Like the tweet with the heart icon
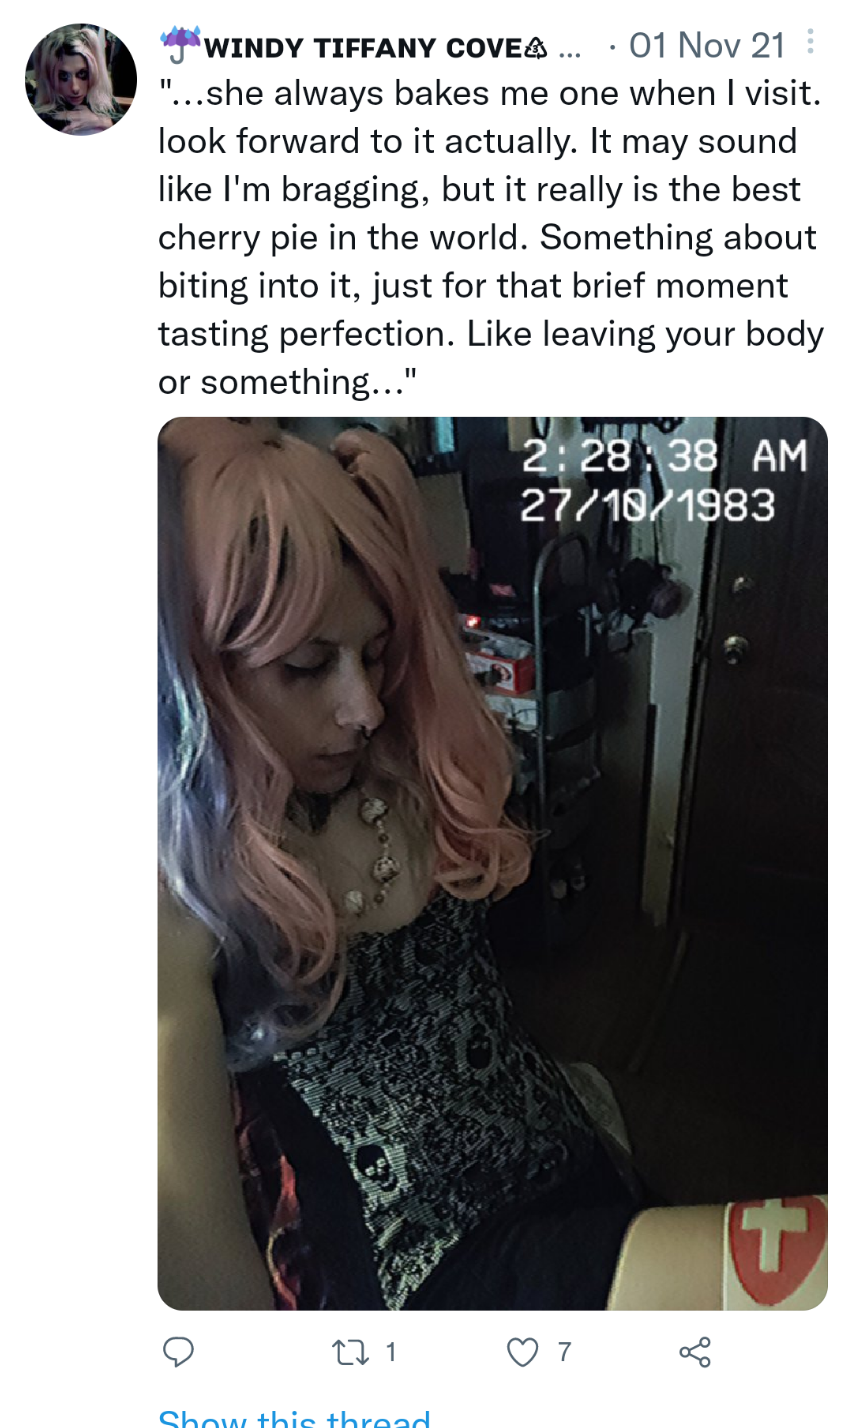The height and width of the screenshot is (1428, 854). coord(522,1353)
